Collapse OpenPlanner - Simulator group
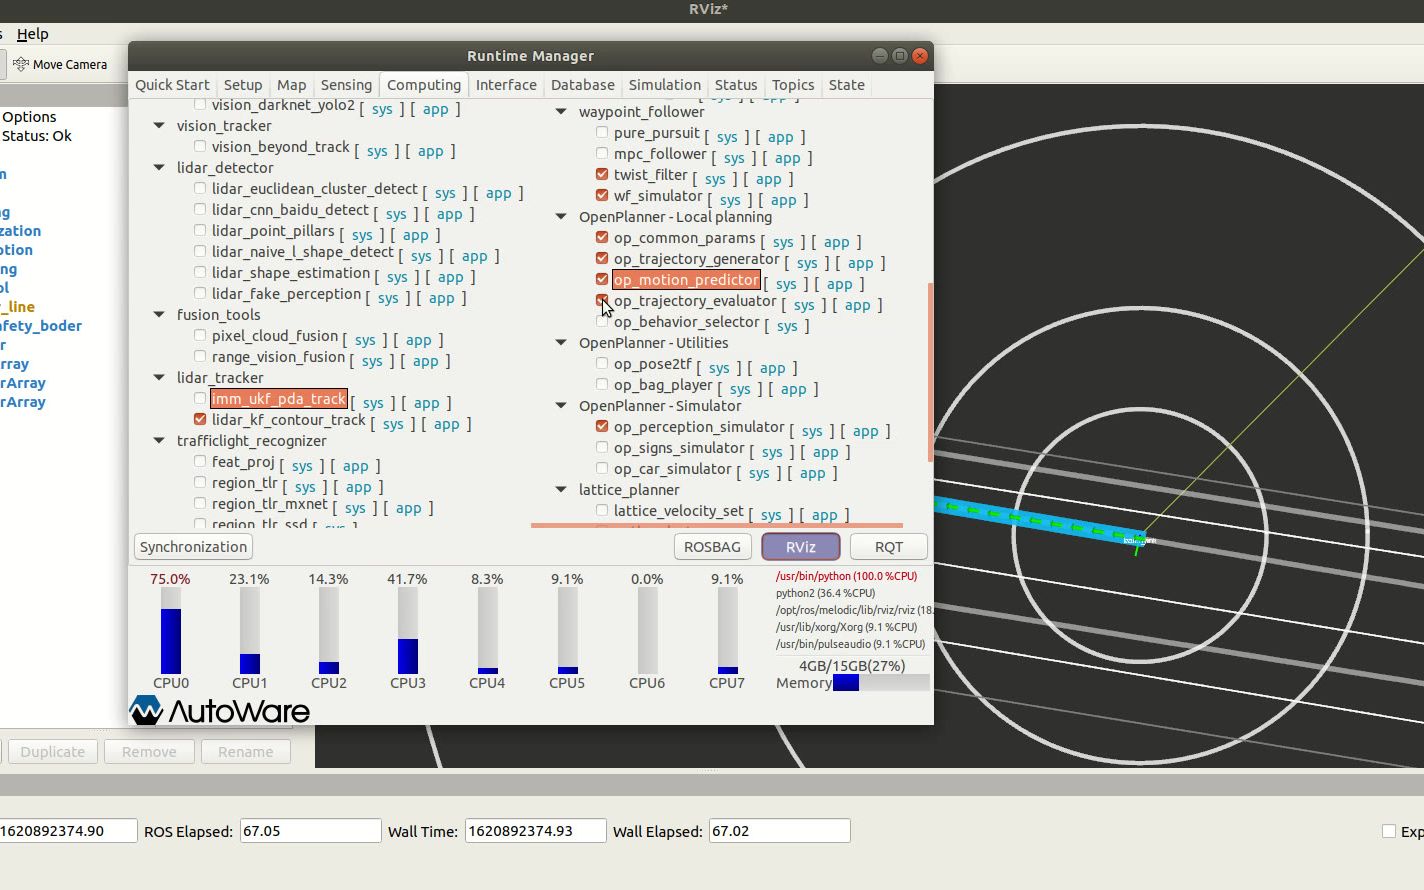This screenshot has width=1424, height=890. [x=561, y=405]
